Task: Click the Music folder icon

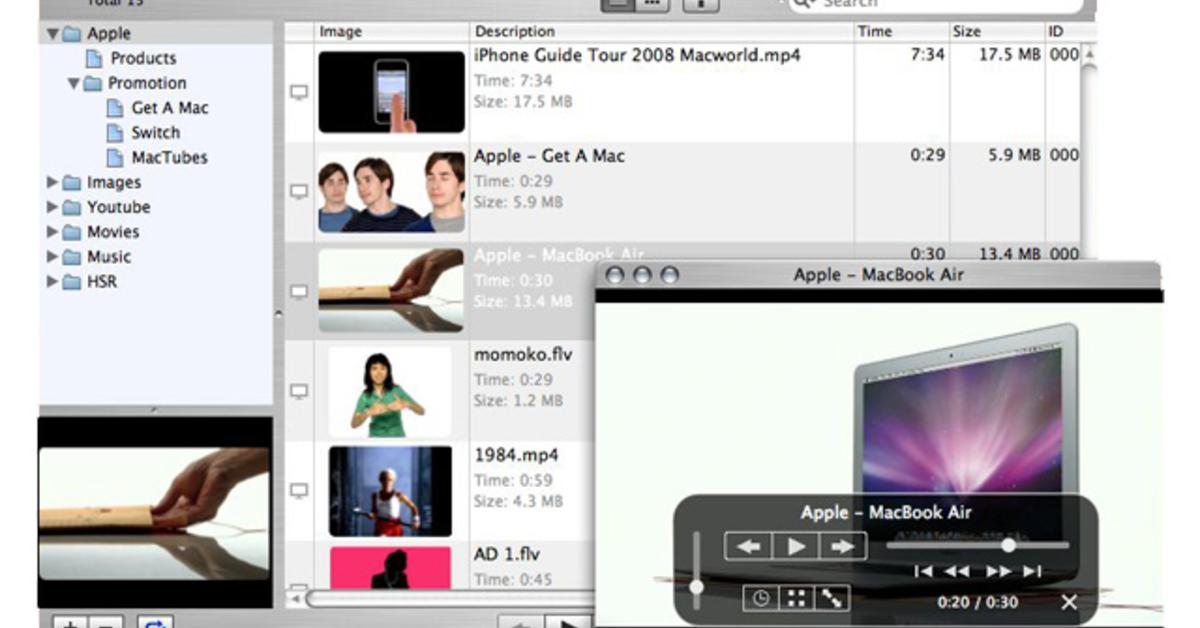Action: click(72, 257)
